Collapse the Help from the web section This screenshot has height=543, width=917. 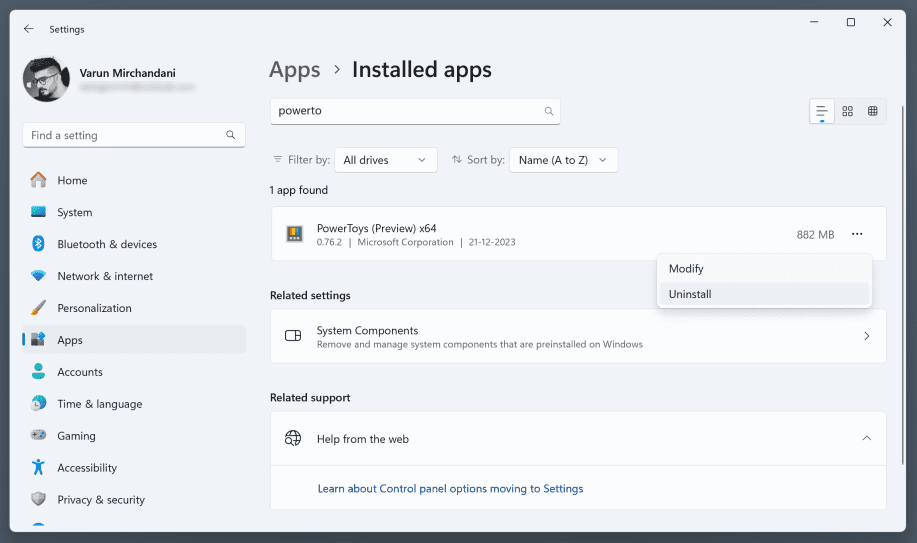[x=866, y=438]
